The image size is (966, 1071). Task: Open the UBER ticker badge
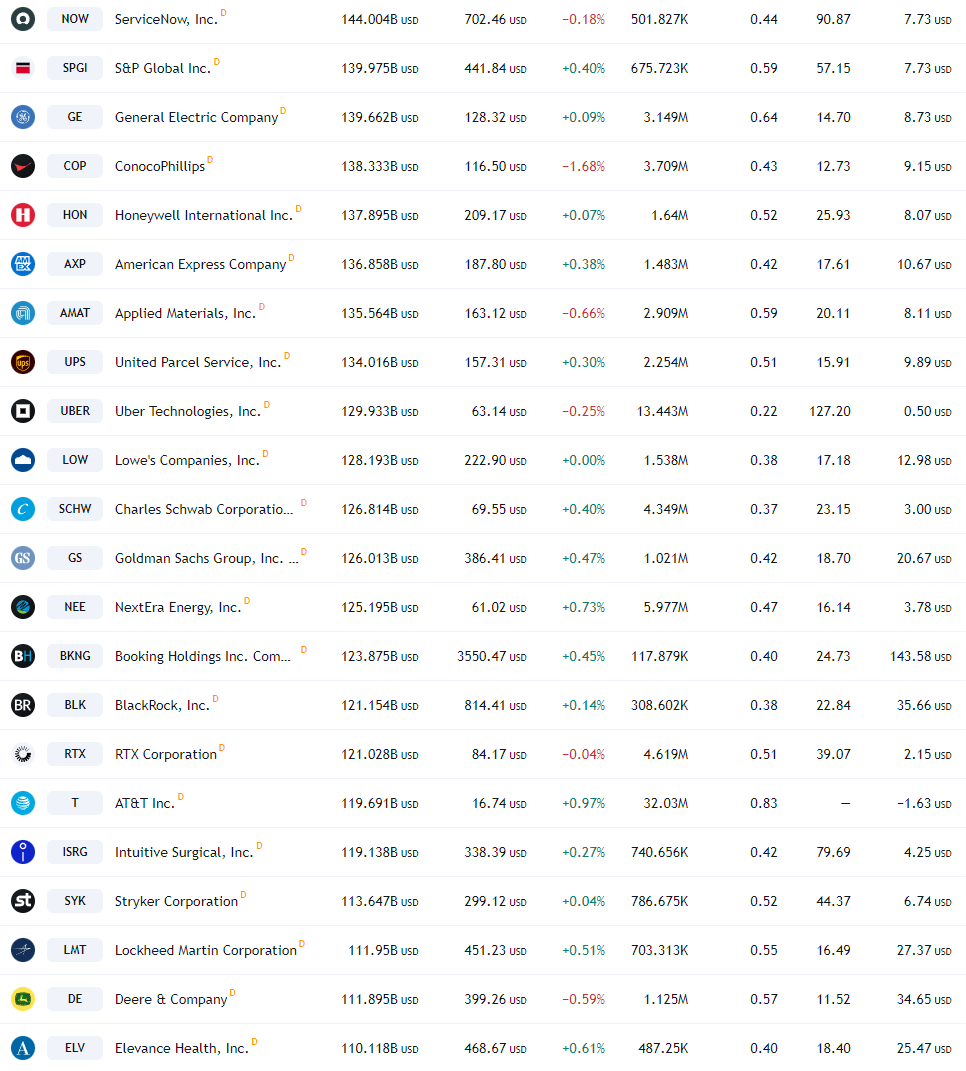75,411
